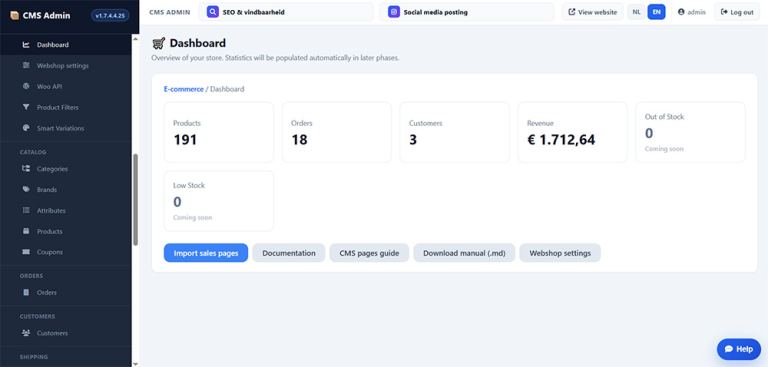
Task: Open Coupons menu item
Action: click(x=66, y=252)
